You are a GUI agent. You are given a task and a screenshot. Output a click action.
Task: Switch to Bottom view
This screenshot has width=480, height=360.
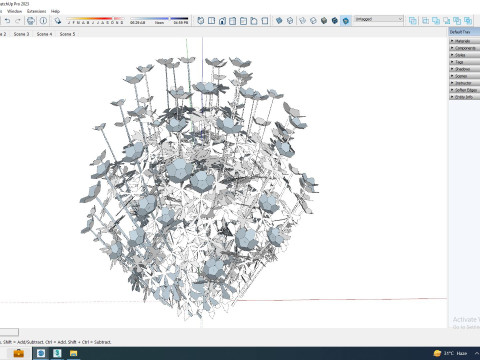(265, 21)
